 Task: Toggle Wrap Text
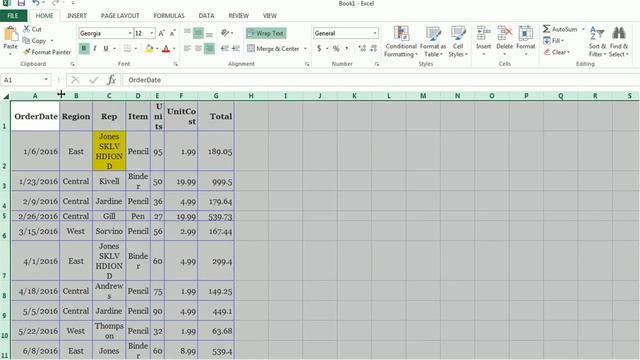click(266, 33)
